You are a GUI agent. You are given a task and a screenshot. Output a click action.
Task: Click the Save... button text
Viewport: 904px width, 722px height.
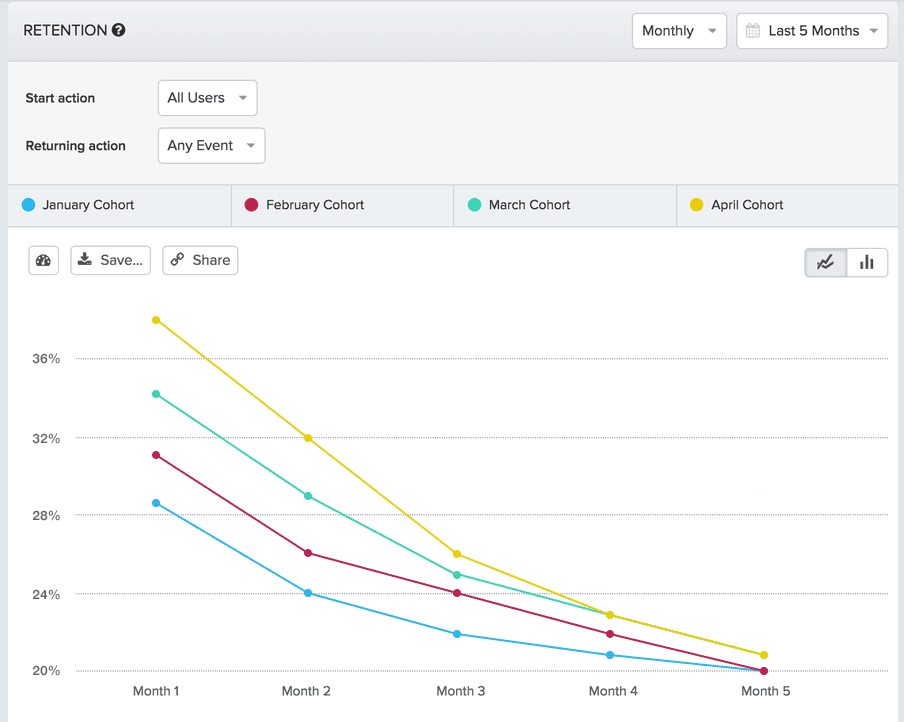[122, 260]
